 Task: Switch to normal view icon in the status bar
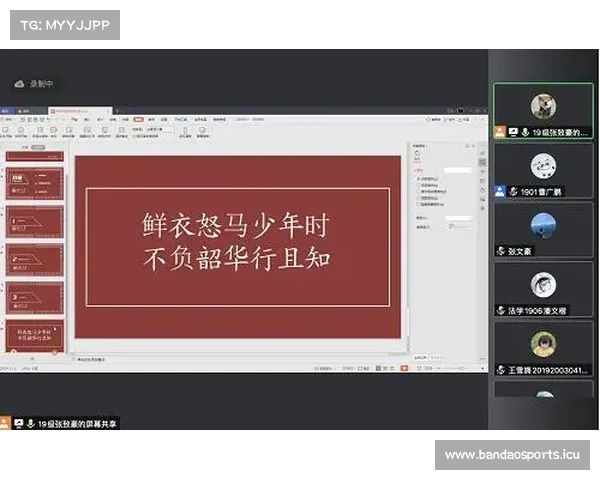pos(378,368)
